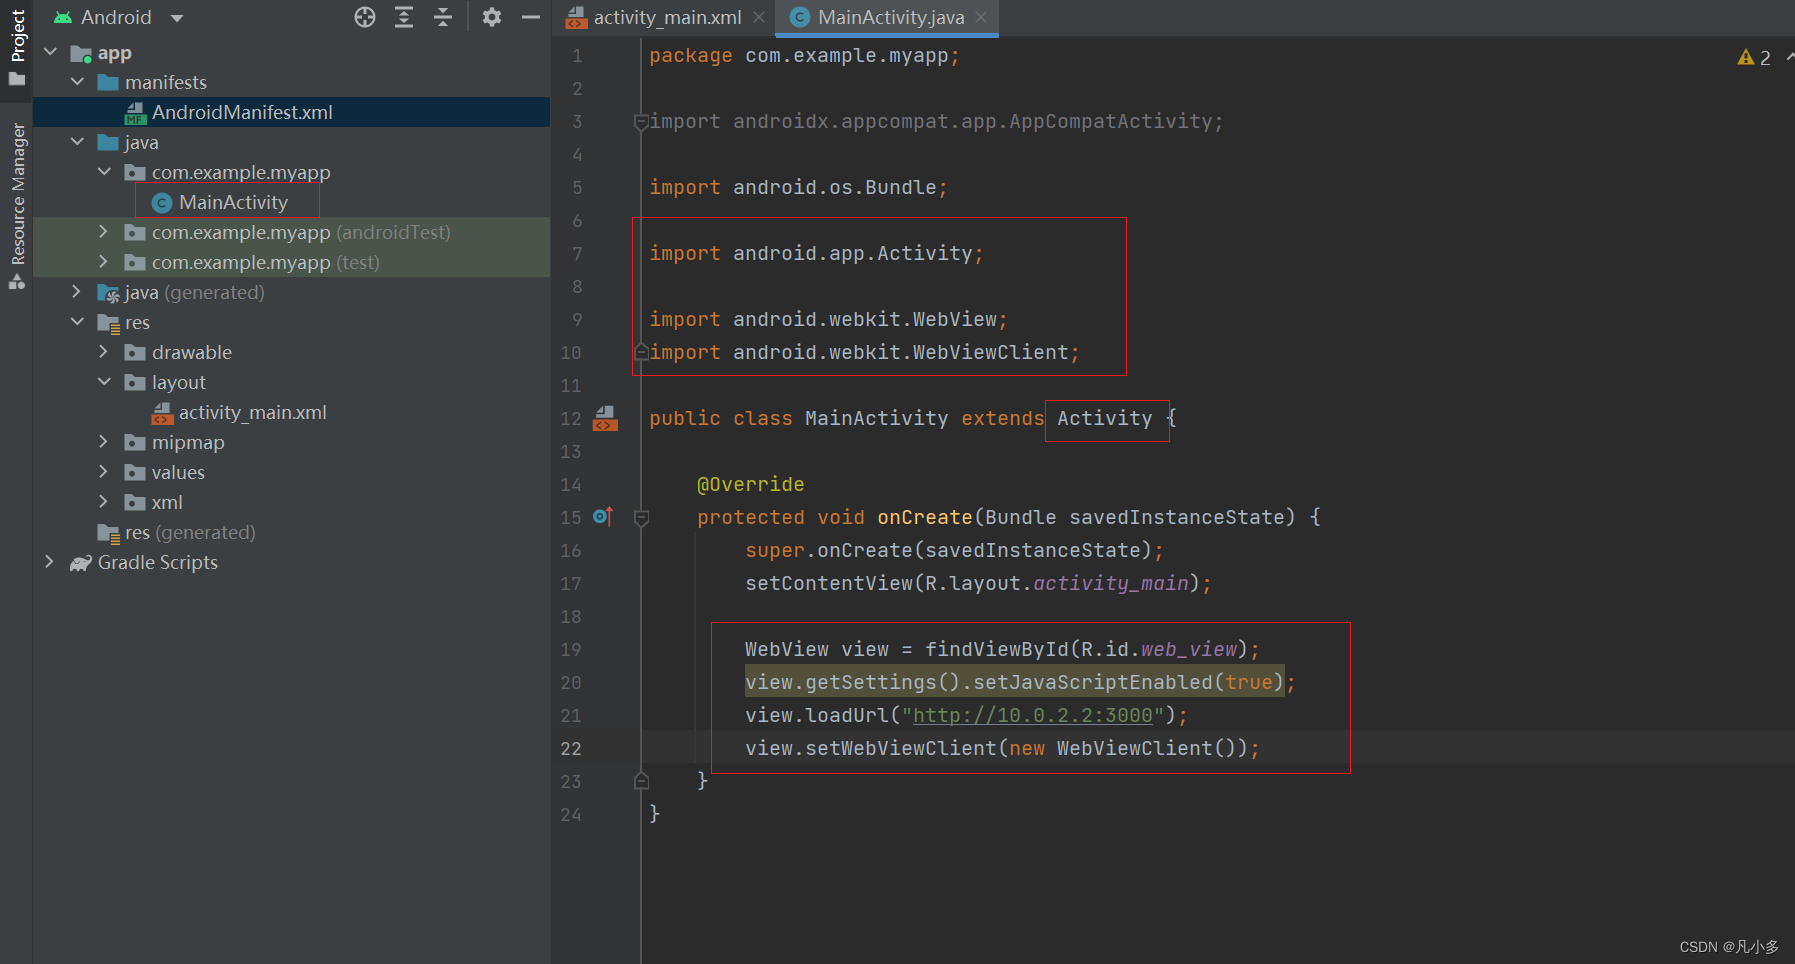Click the Expand All icon in Project panel
Viewport: 1795px width, 964px height.
[x=404, y=17]
